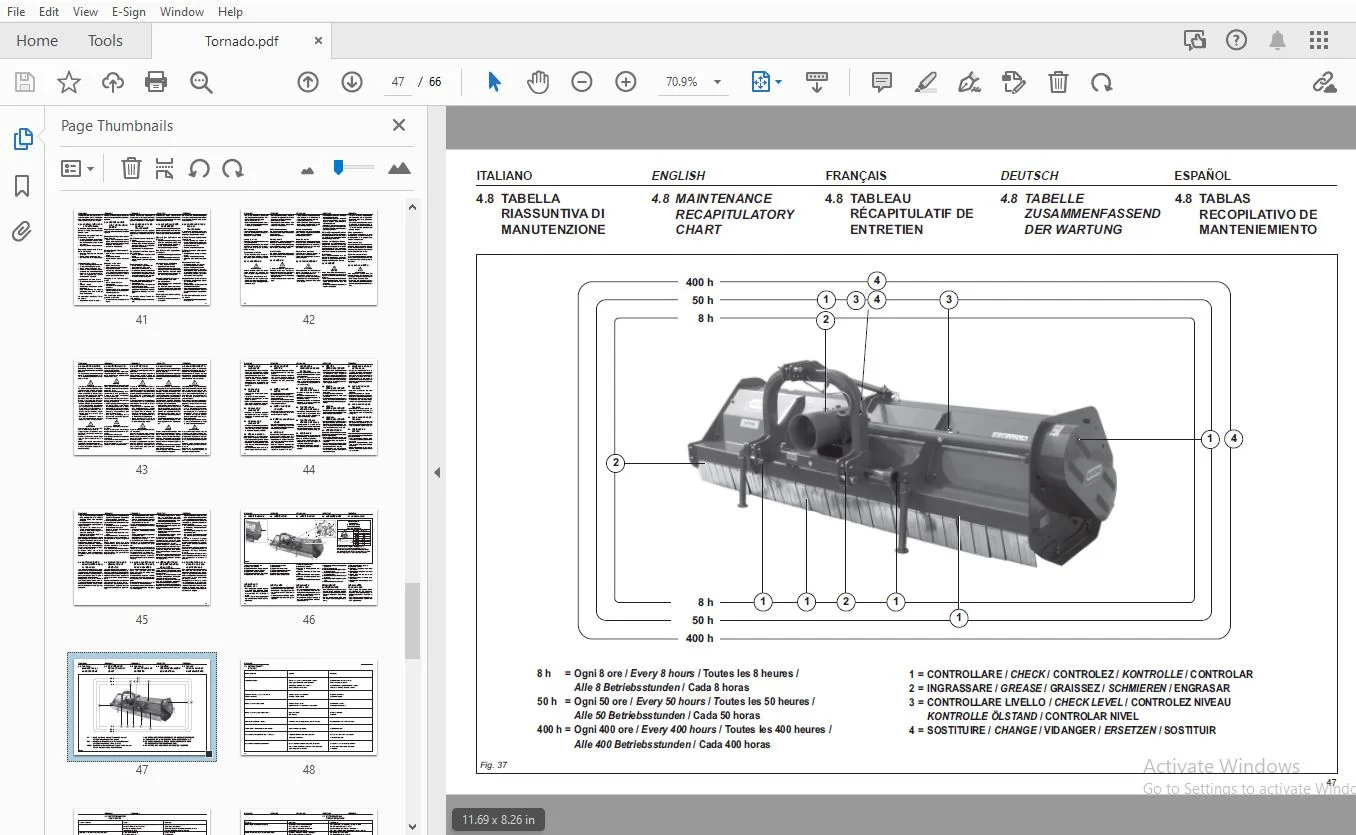Select the Tornado.pdf document tab
The image size is (1356, 835).
pyautogui.click(x=241, y=41)
